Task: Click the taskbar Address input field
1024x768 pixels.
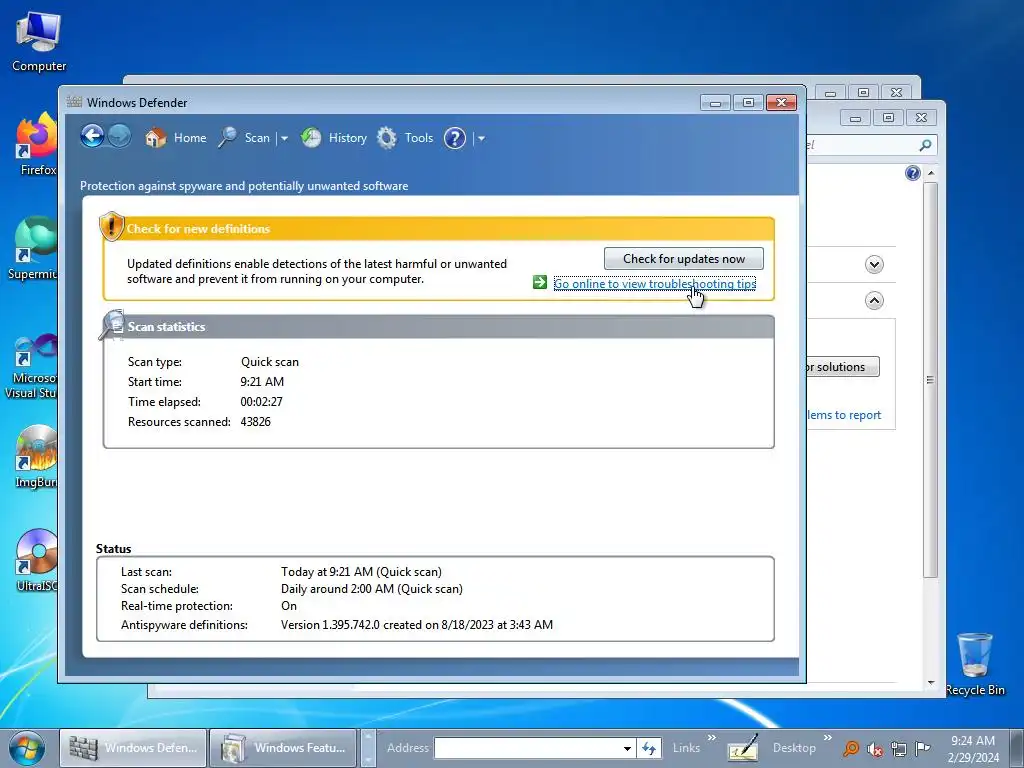Action: click(x=526, y=748)
